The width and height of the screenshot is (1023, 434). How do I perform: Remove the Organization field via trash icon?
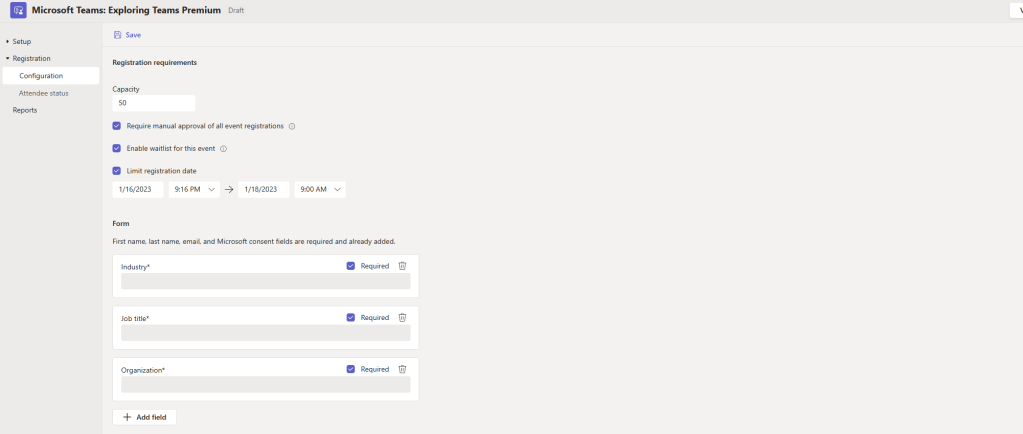(402, 369)
